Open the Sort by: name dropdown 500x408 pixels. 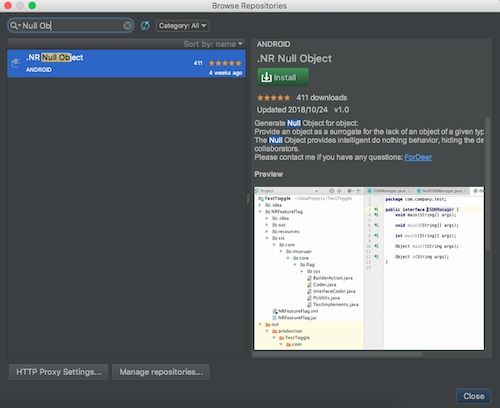213,44
